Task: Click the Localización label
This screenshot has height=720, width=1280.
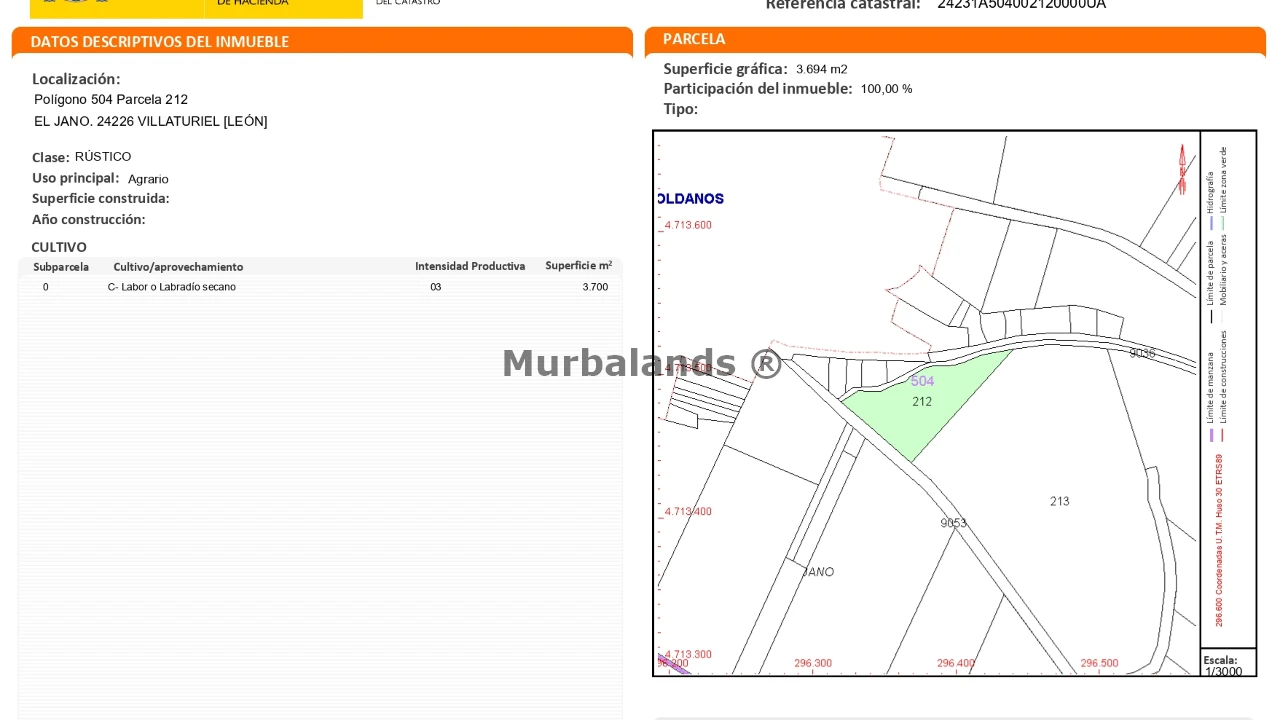Action: click(76, 79)
